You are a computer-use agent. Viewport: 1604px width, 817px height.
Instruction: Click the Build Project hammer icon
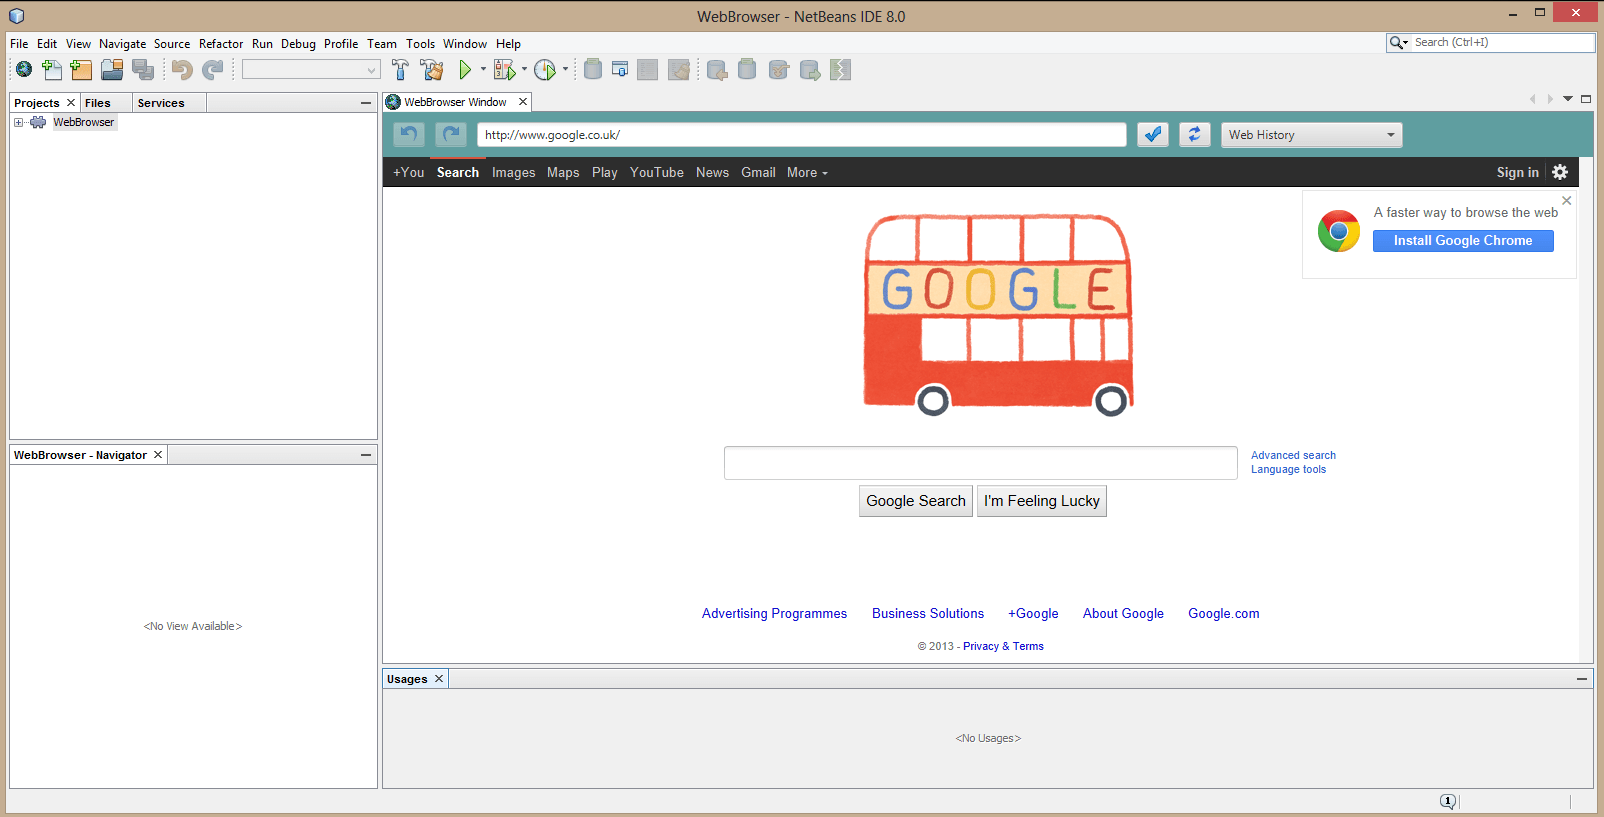pos(400,70)
